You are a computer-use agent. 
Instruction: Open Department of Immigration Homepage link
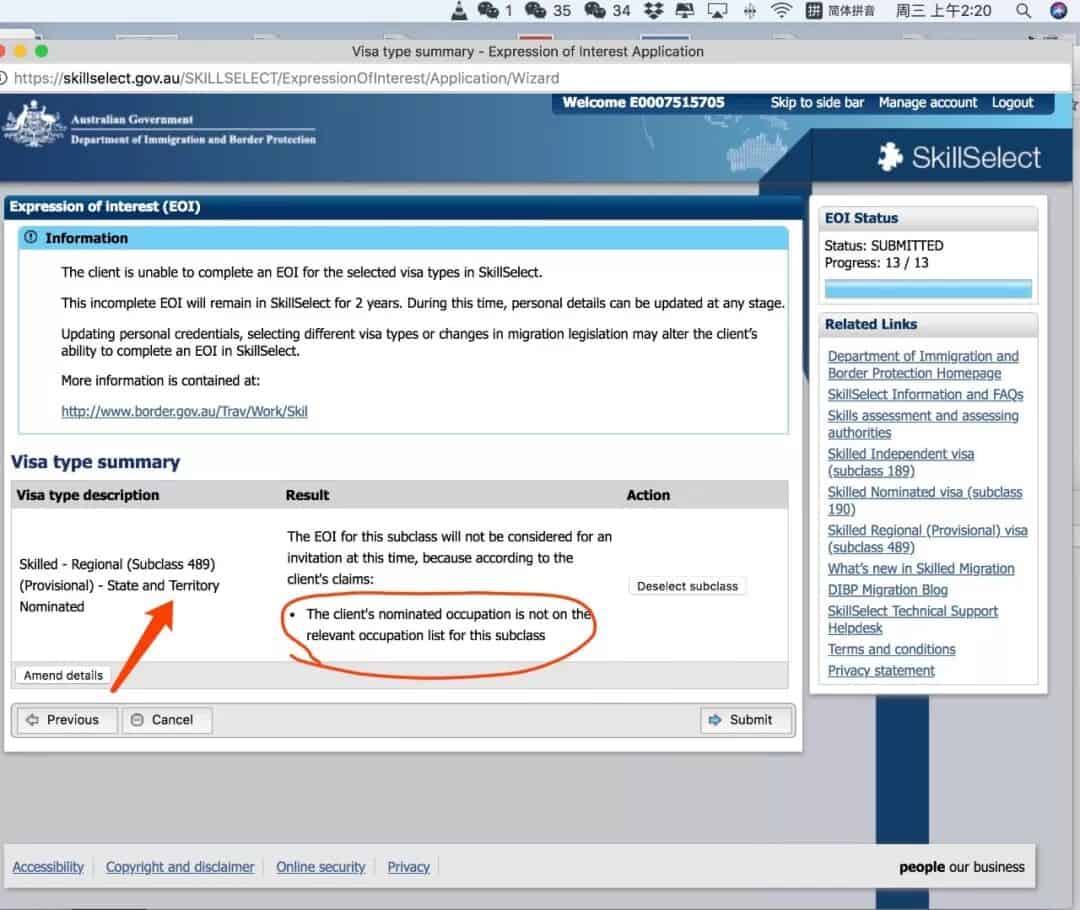923,364
